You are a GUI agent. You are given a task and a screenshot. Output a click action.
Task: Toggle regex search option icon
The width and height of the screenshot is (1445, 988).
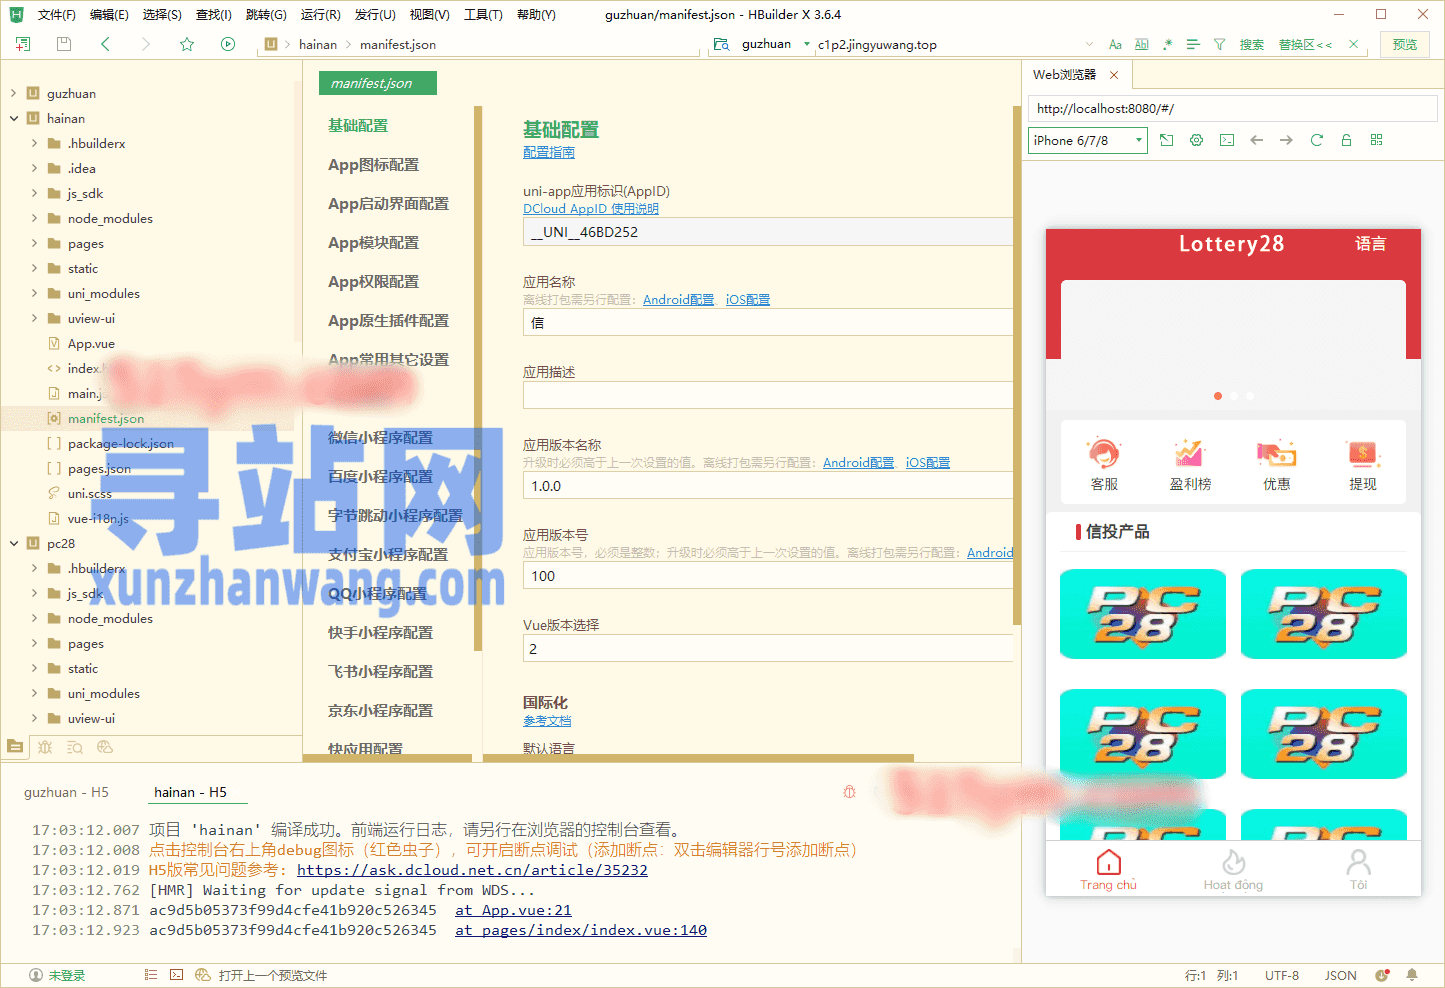(1167, 44)
